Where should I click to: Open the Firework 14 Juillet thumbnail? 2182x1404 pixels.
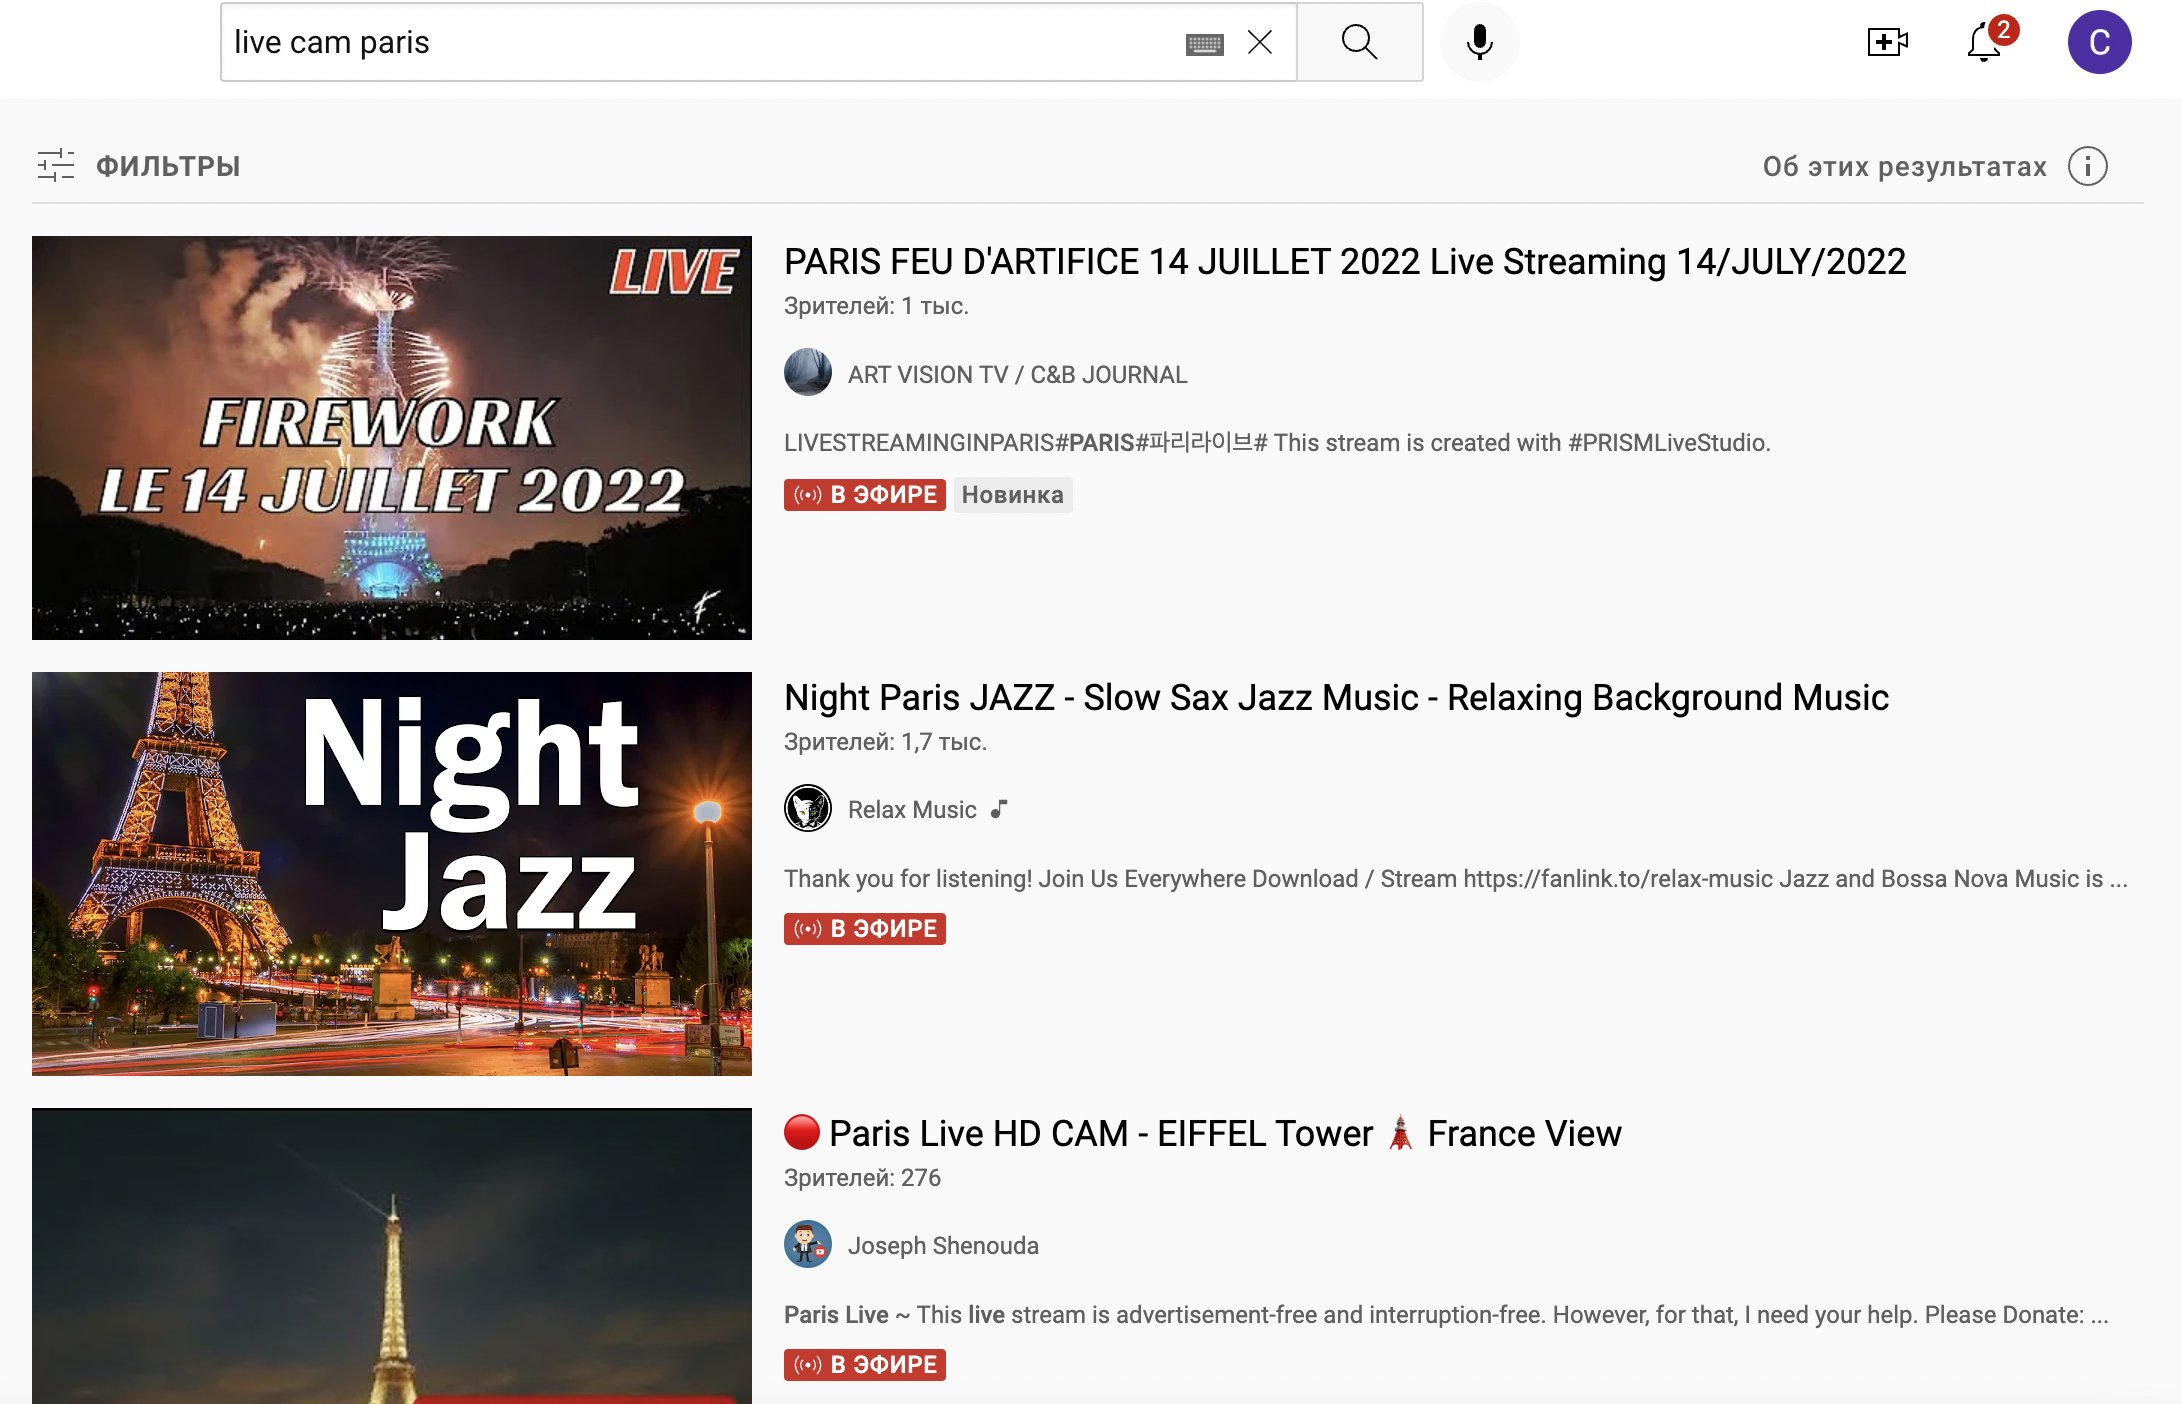(392, 438)
